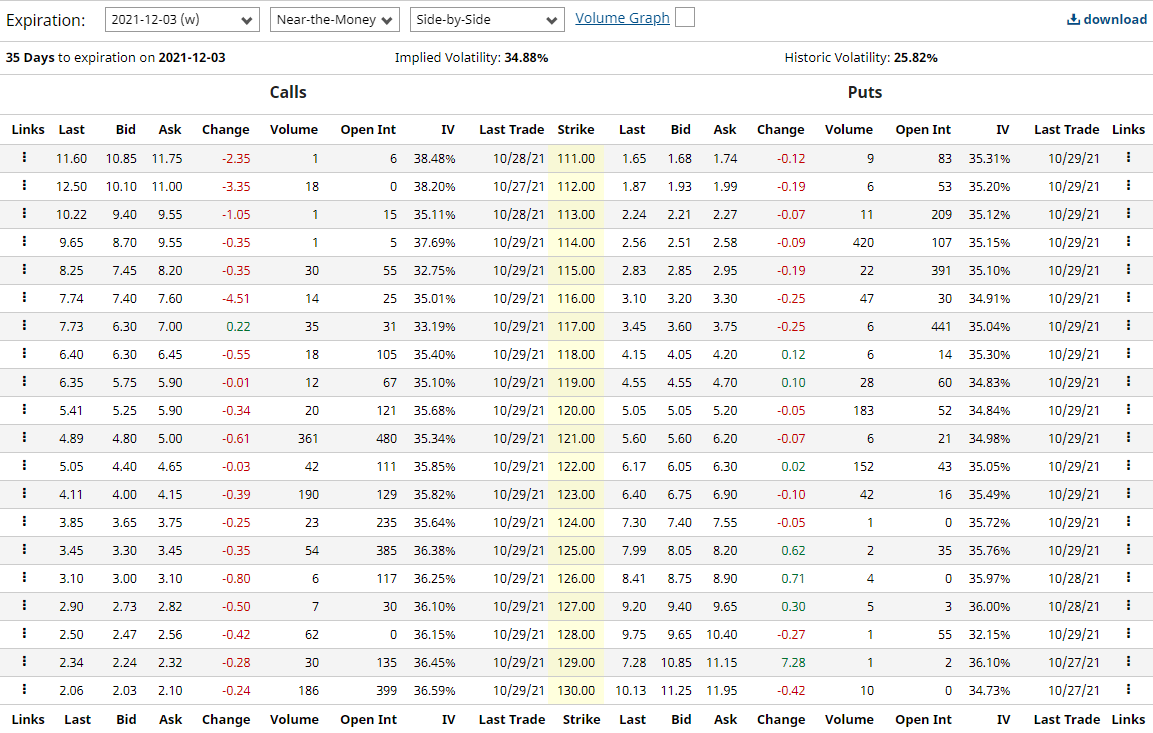Click the Volume Graph link
Viewport: 1153px width, 733px height.
622,17
